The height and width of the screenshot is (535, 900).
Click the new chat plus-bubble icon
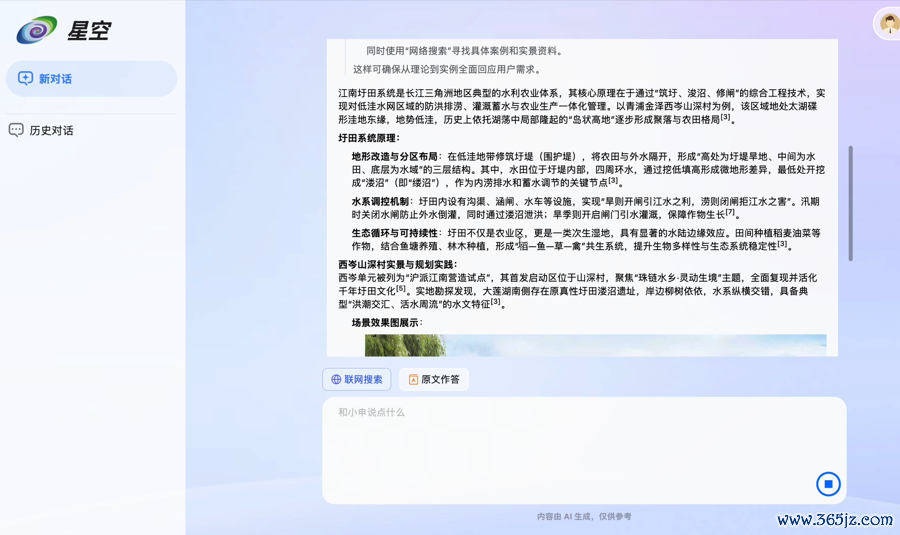click(25, 79)
